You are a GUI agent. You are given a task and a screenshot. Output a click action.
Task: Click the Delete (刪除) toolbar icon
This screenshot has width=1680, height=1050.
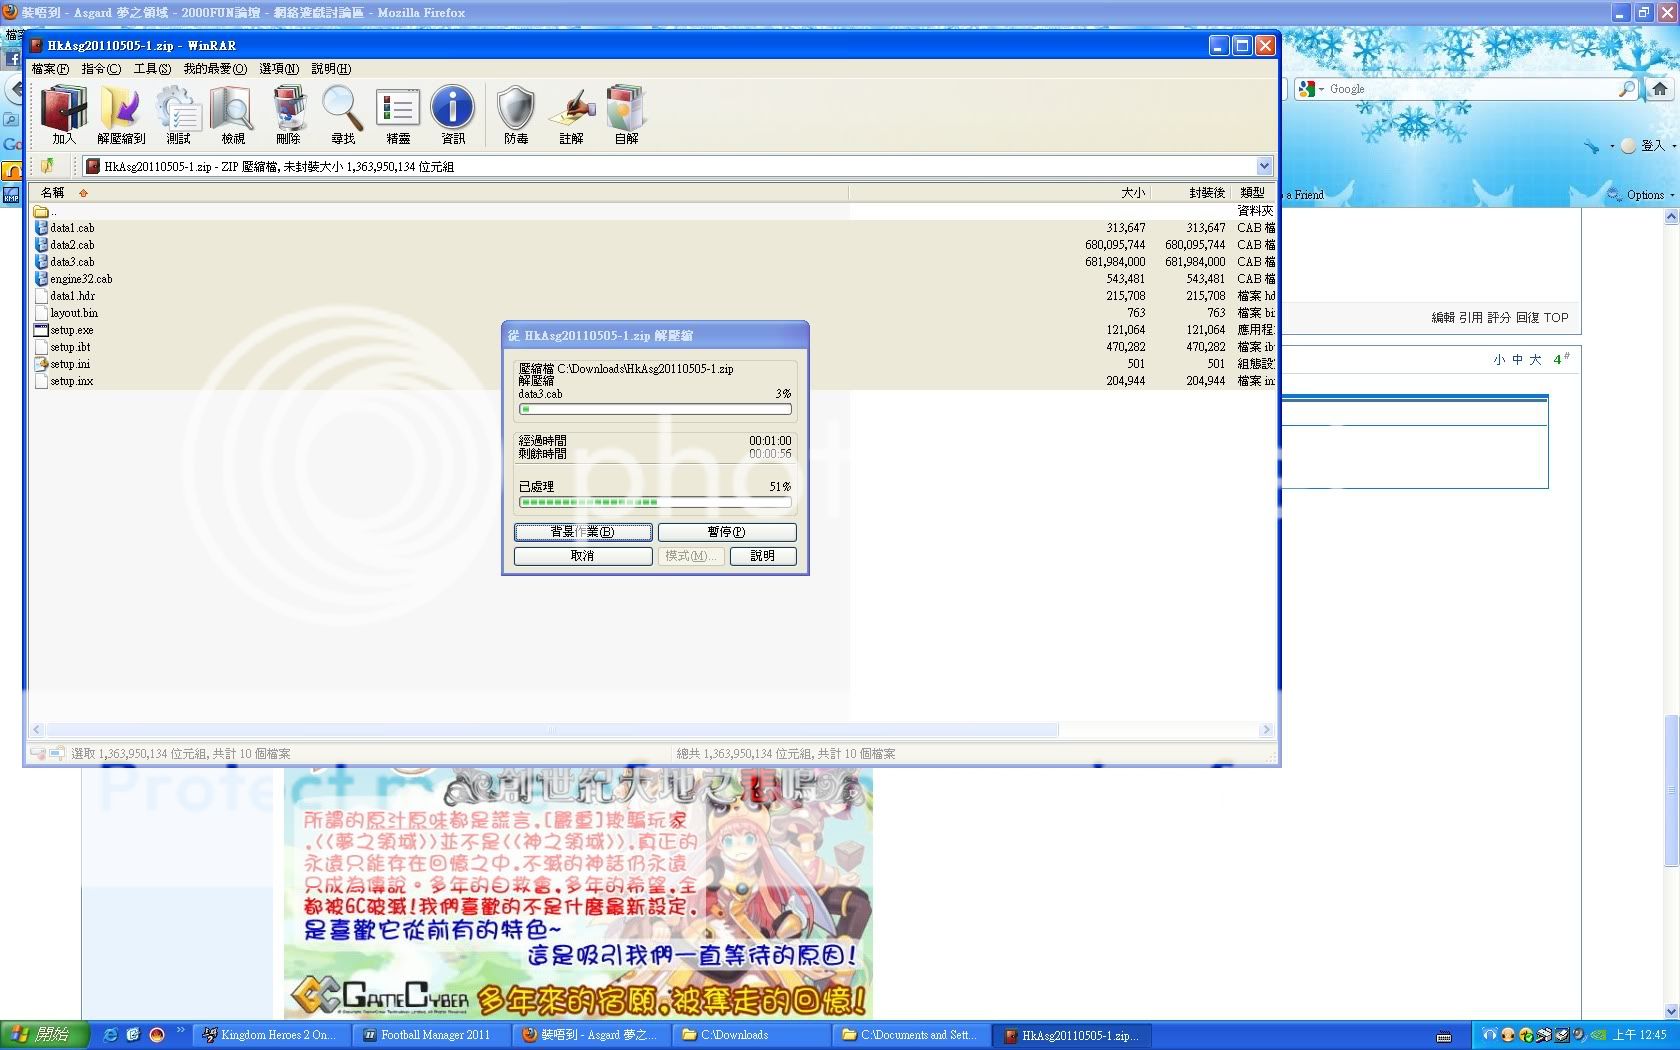tap(289, 114)
